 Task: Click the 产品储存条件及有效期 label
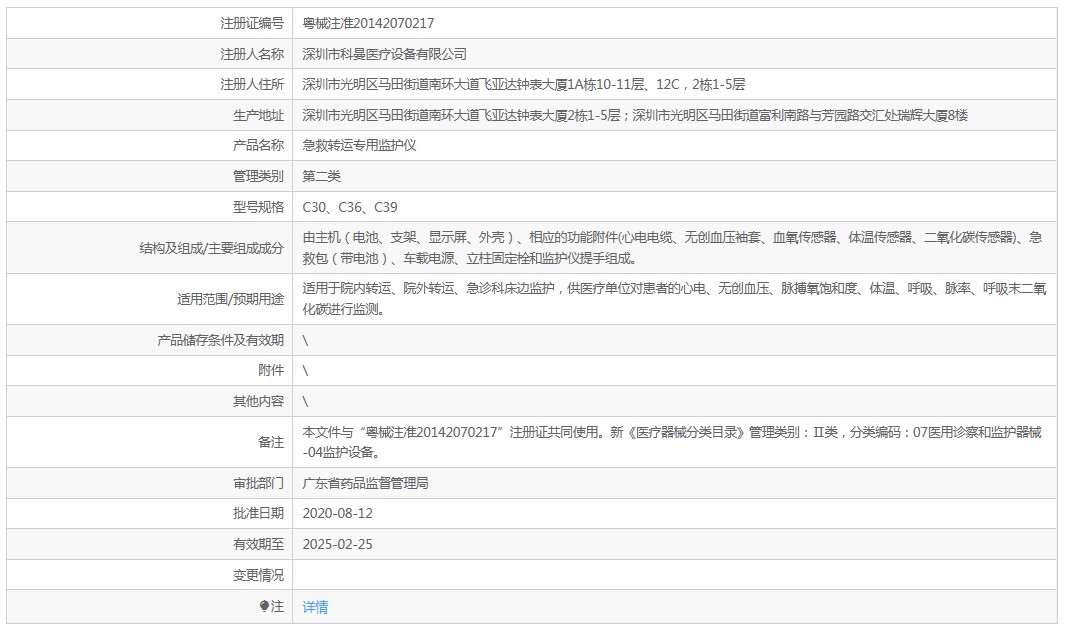click(x=220, y=340)
